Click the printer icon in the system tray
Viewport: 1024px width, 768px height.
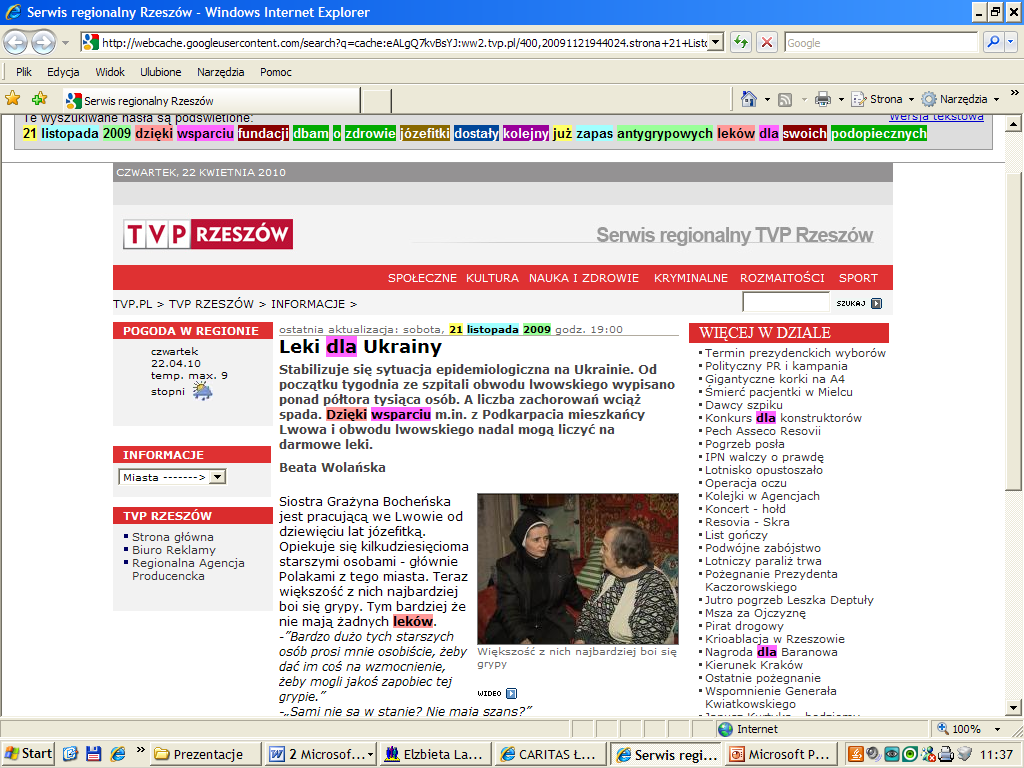pyautogui.click(x=946, y=754)
